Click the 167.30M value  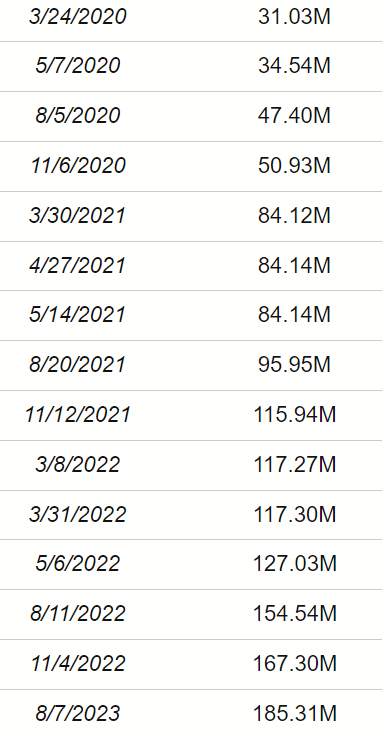coord(295,664)
